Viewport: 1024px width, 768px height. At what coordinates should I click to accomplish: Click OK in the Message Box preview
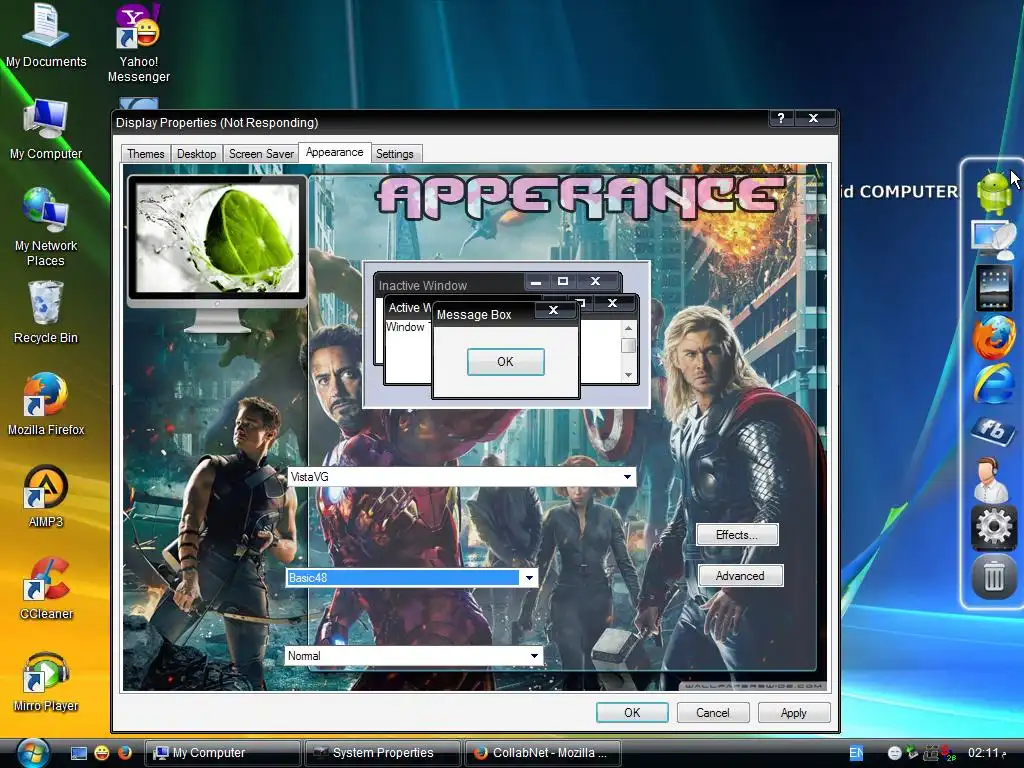click(505, 362)
